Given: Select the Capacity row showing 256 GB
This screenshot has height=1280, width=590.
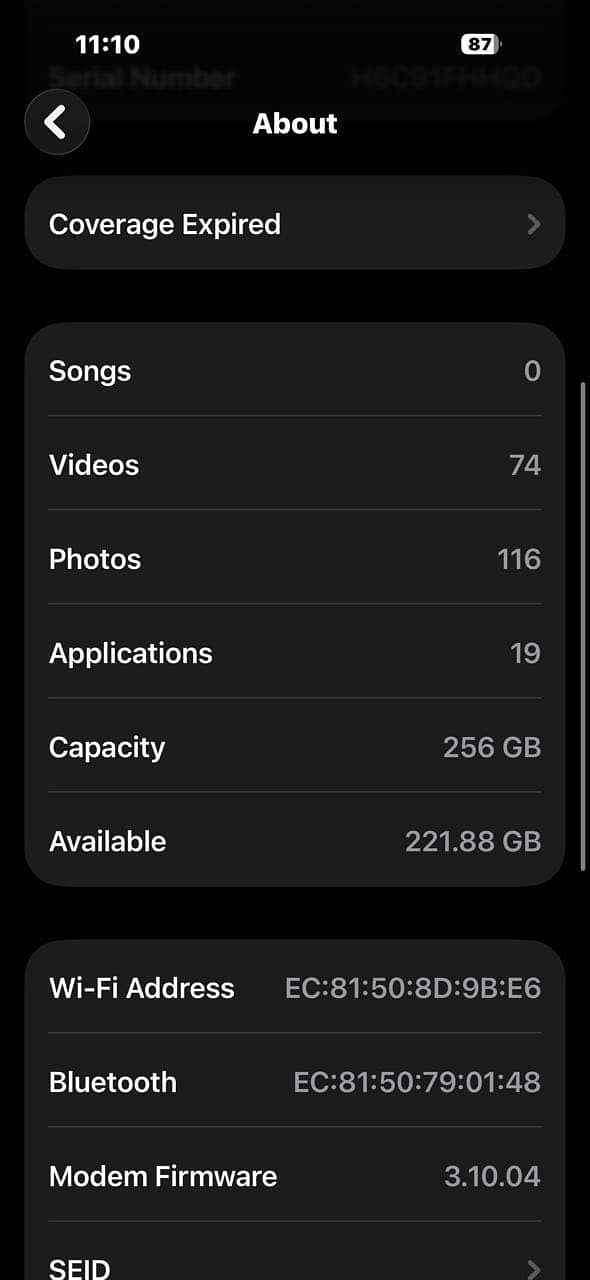Looking at the screenshot, I should tap(295, 746).
